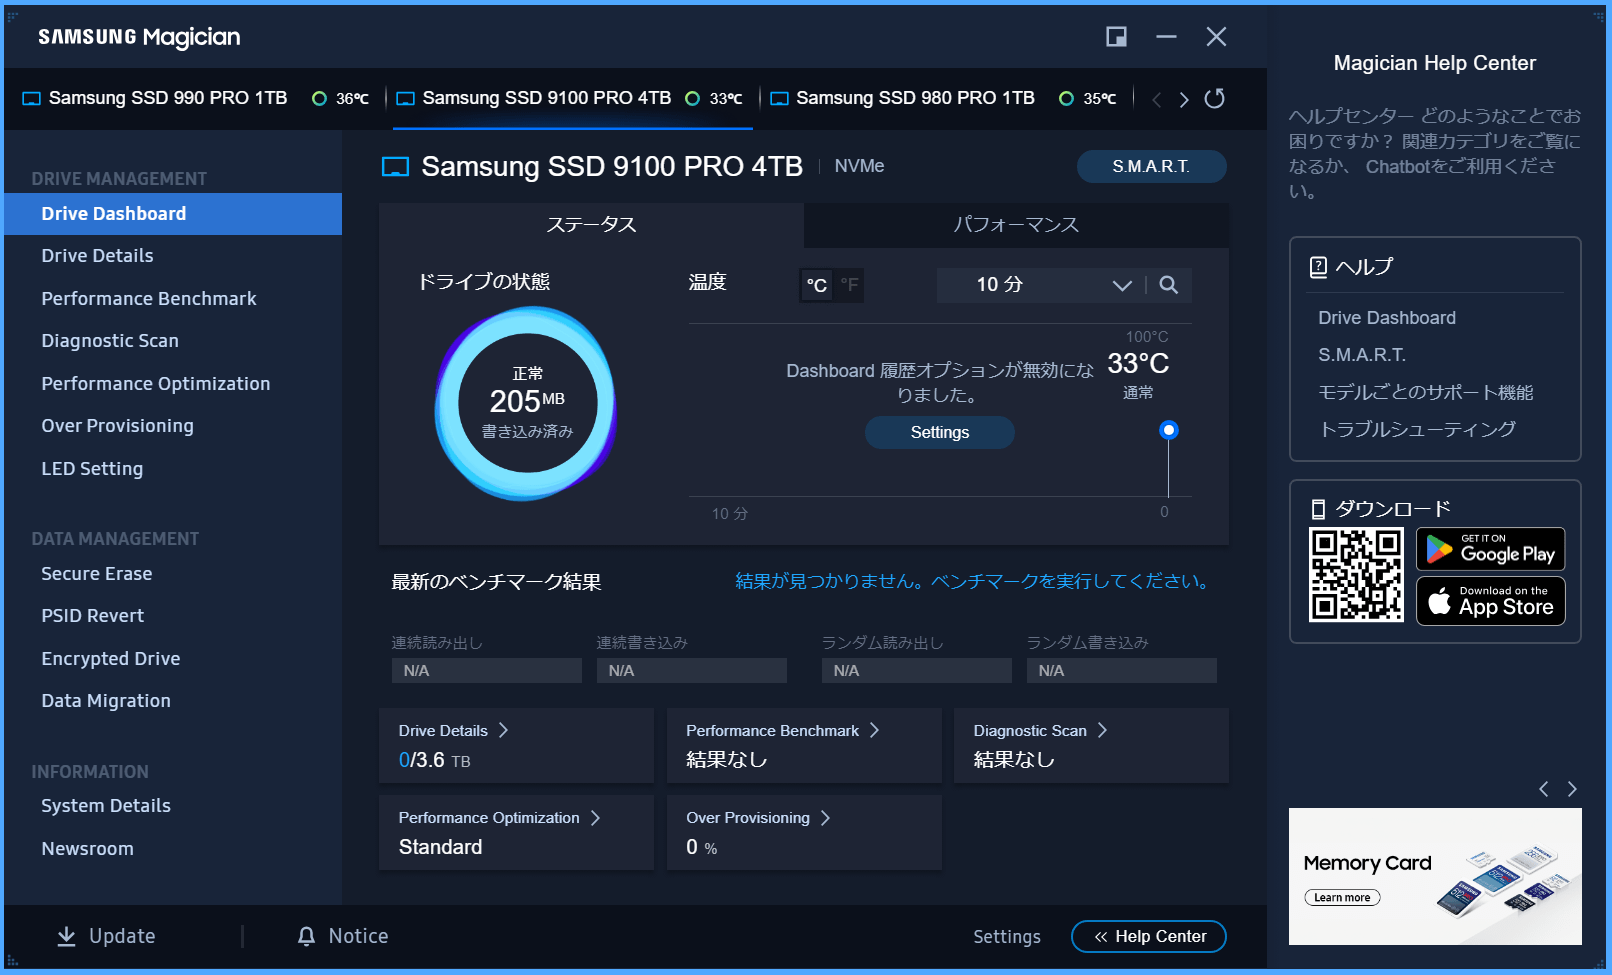Click the drive icon beside the Samsung SSD 9100 PRO 4TB heading
This screenshot has width=1612, height=975.
[x=396, y=167]
